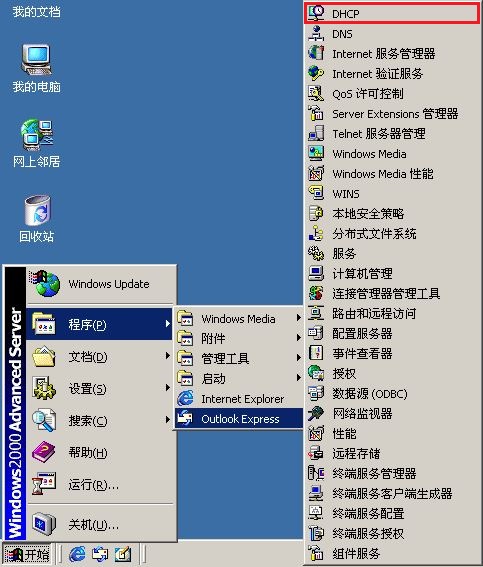Open 事件查看器
Viewport: 483px width, 567px height.
click(x=392, y=353)
